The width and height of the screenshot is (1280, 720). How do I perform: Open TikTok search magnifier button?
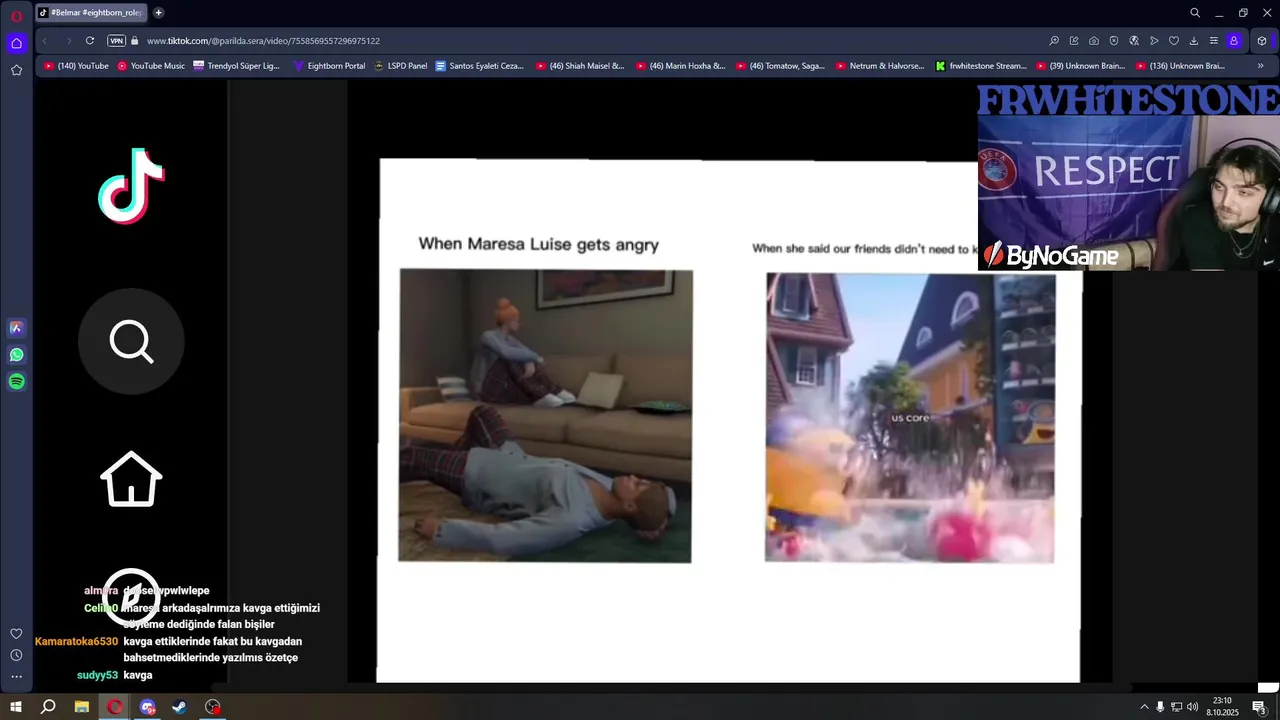[132, 342]
